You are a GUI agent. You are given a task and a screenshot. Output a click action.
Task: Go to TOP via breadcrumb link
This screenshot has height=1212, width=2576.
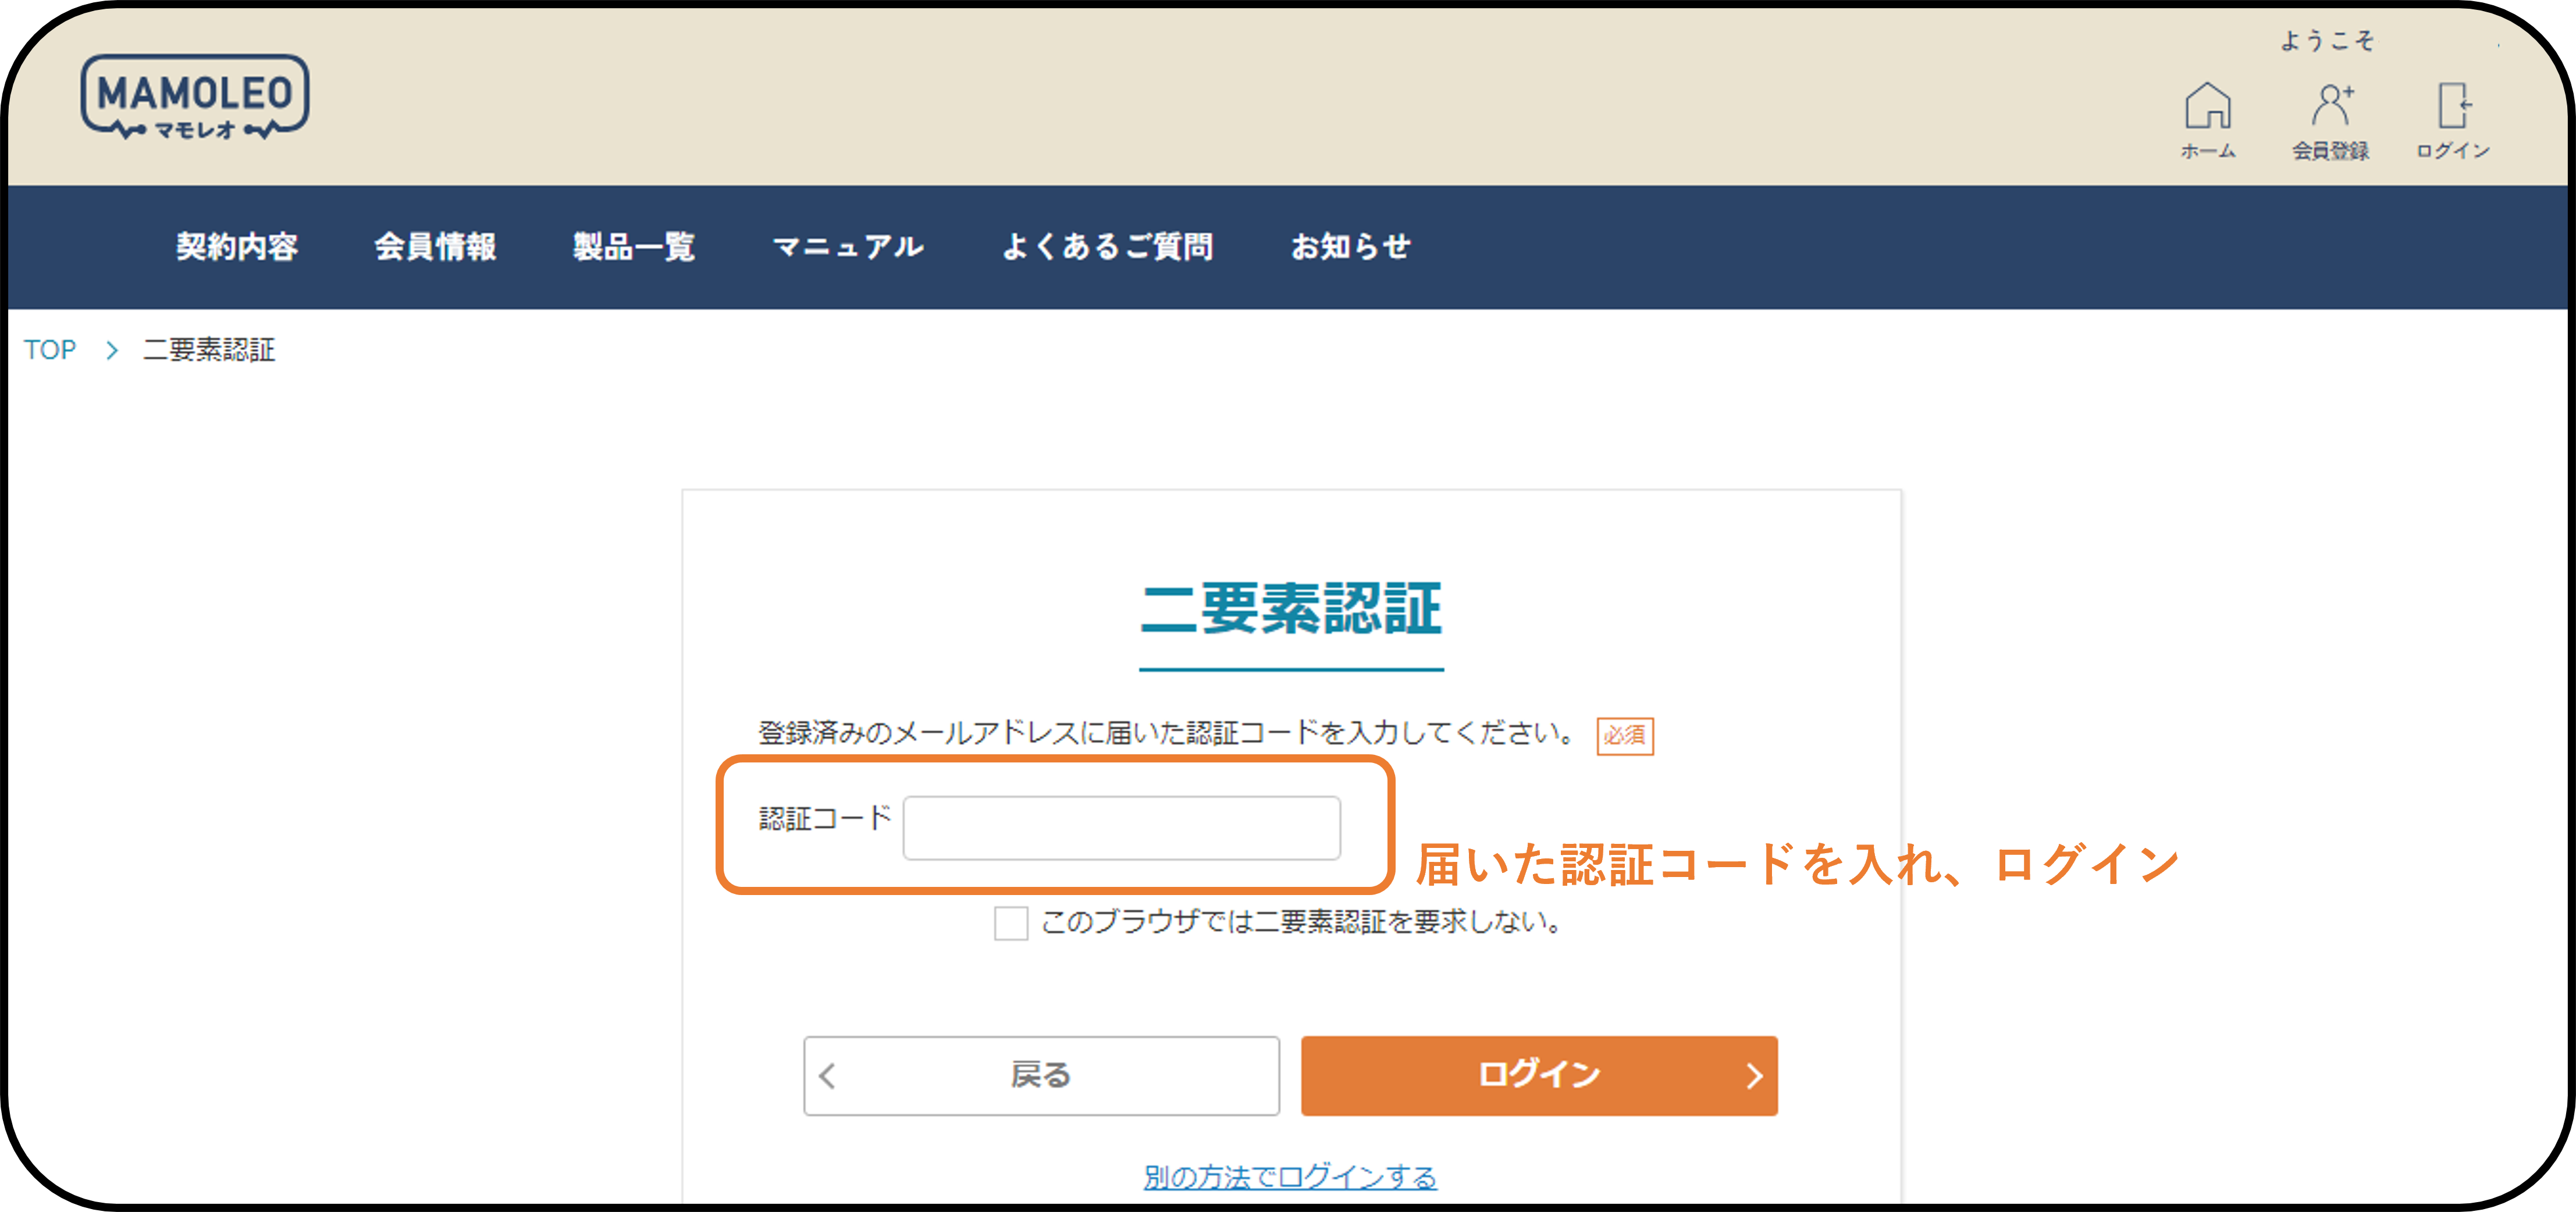[x=50, y=350]
